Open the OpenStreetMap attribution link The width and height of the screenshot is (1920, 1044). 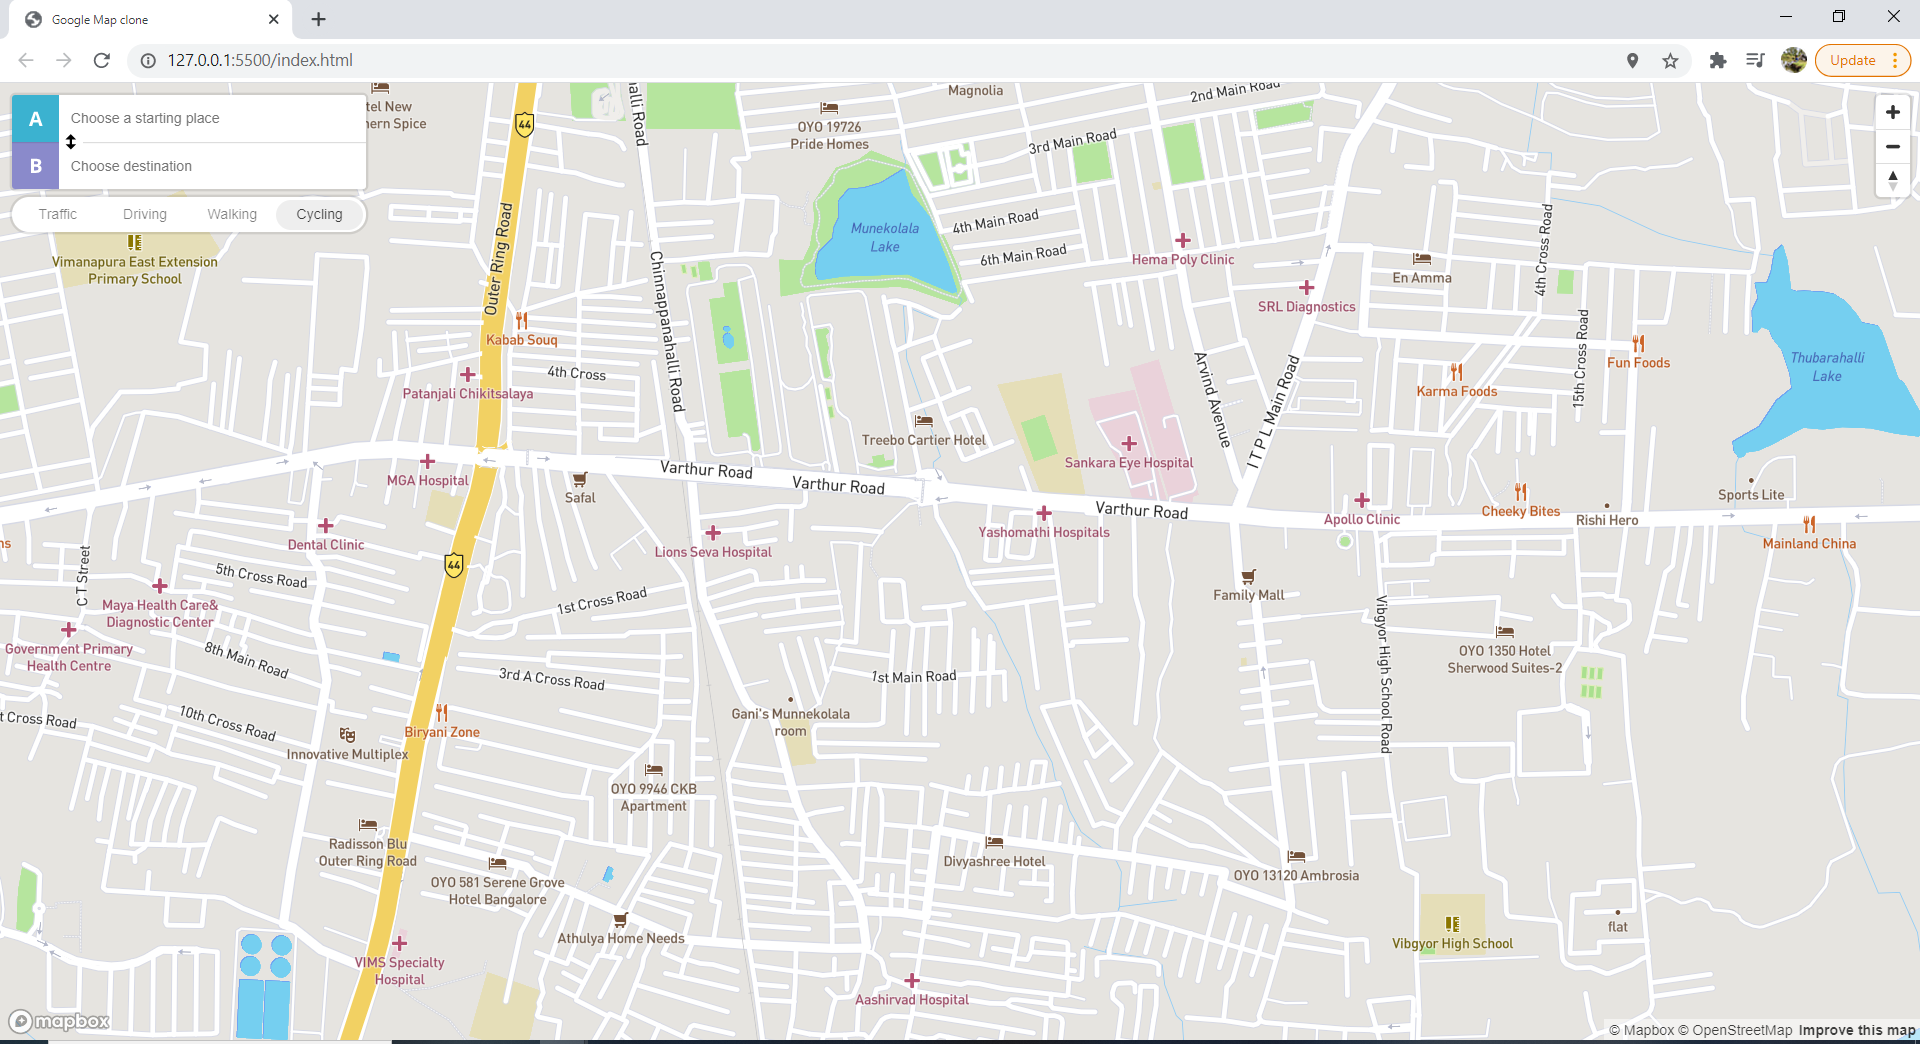click(1735, 1030)
